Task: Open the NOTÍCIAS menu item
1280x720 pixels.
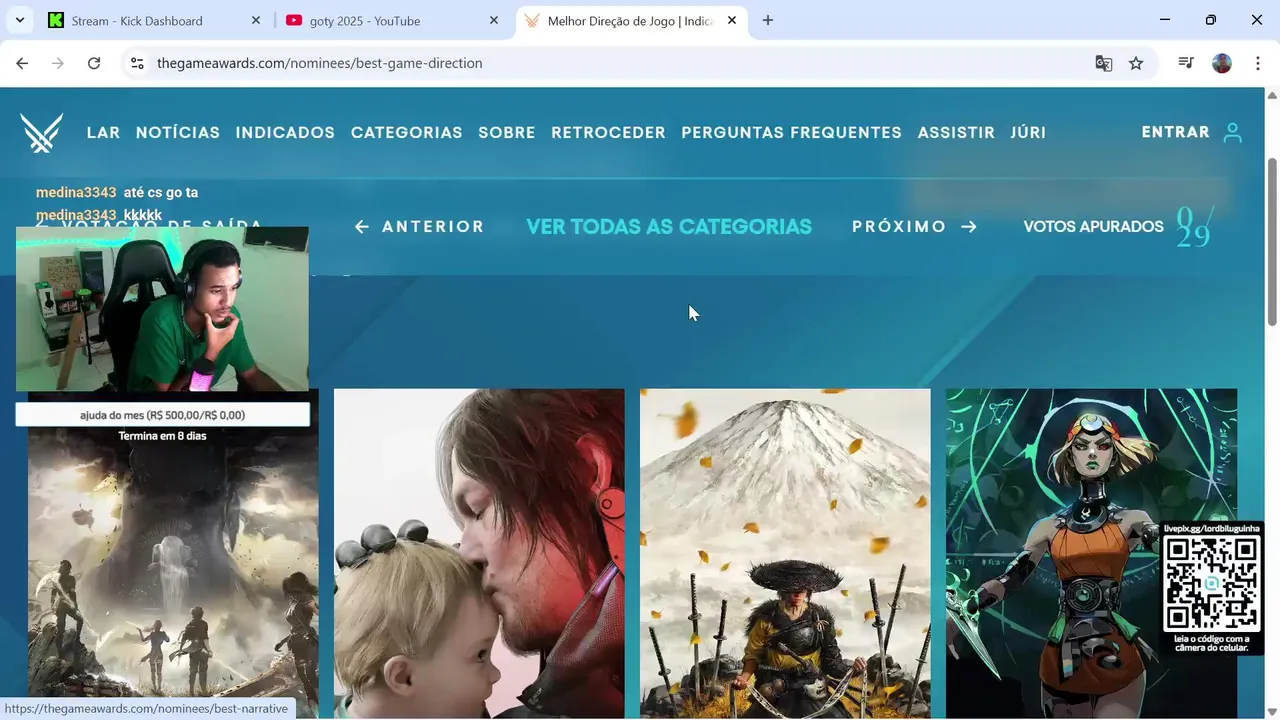Action: pos(178,132)
